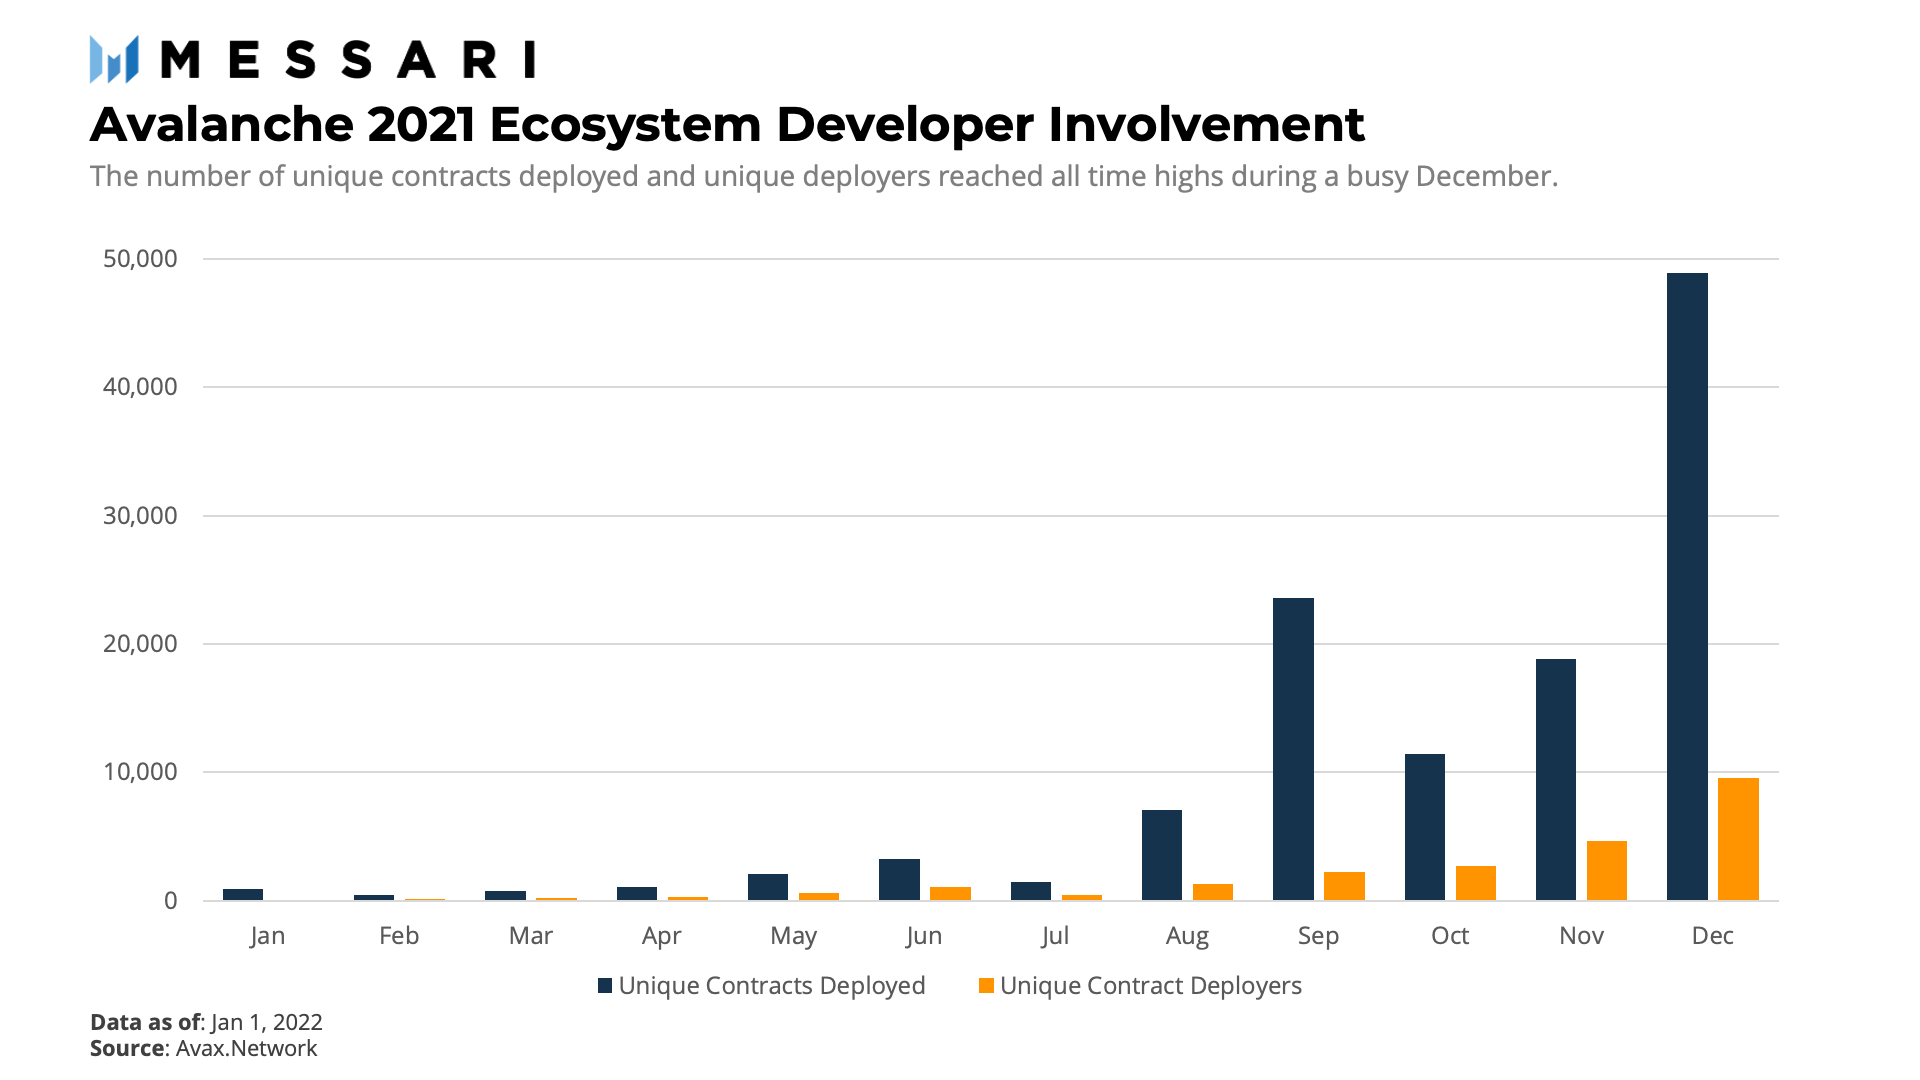
Task: Click the 'Unique Contract Deployers' legend label
Action: [x=1151, y=986]
